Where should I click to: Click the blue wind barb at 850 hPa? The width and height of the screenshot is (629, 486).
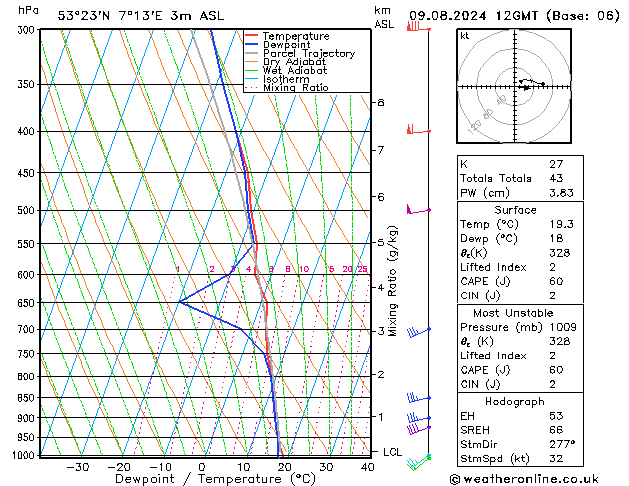coord(418,398)
